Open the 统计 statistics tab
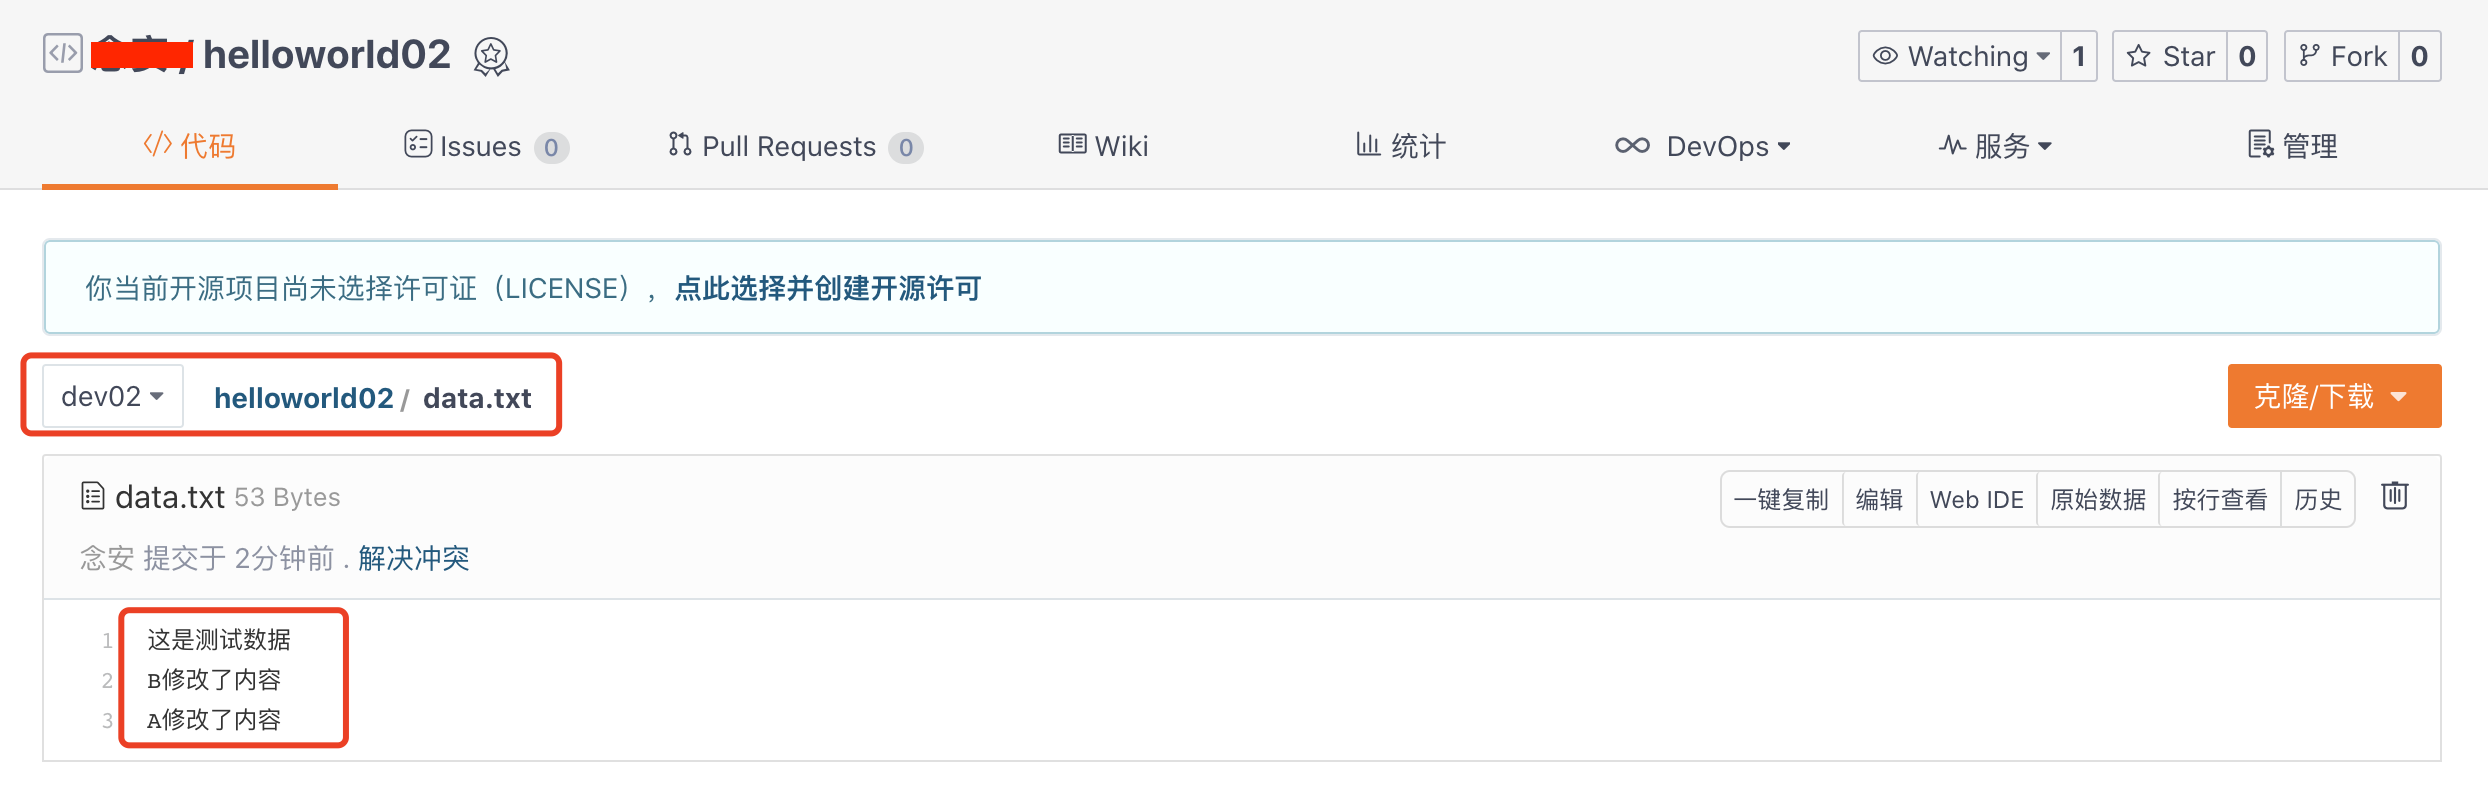Image resolution: width=2488 pixels, height=802 pixels. 1400,146
